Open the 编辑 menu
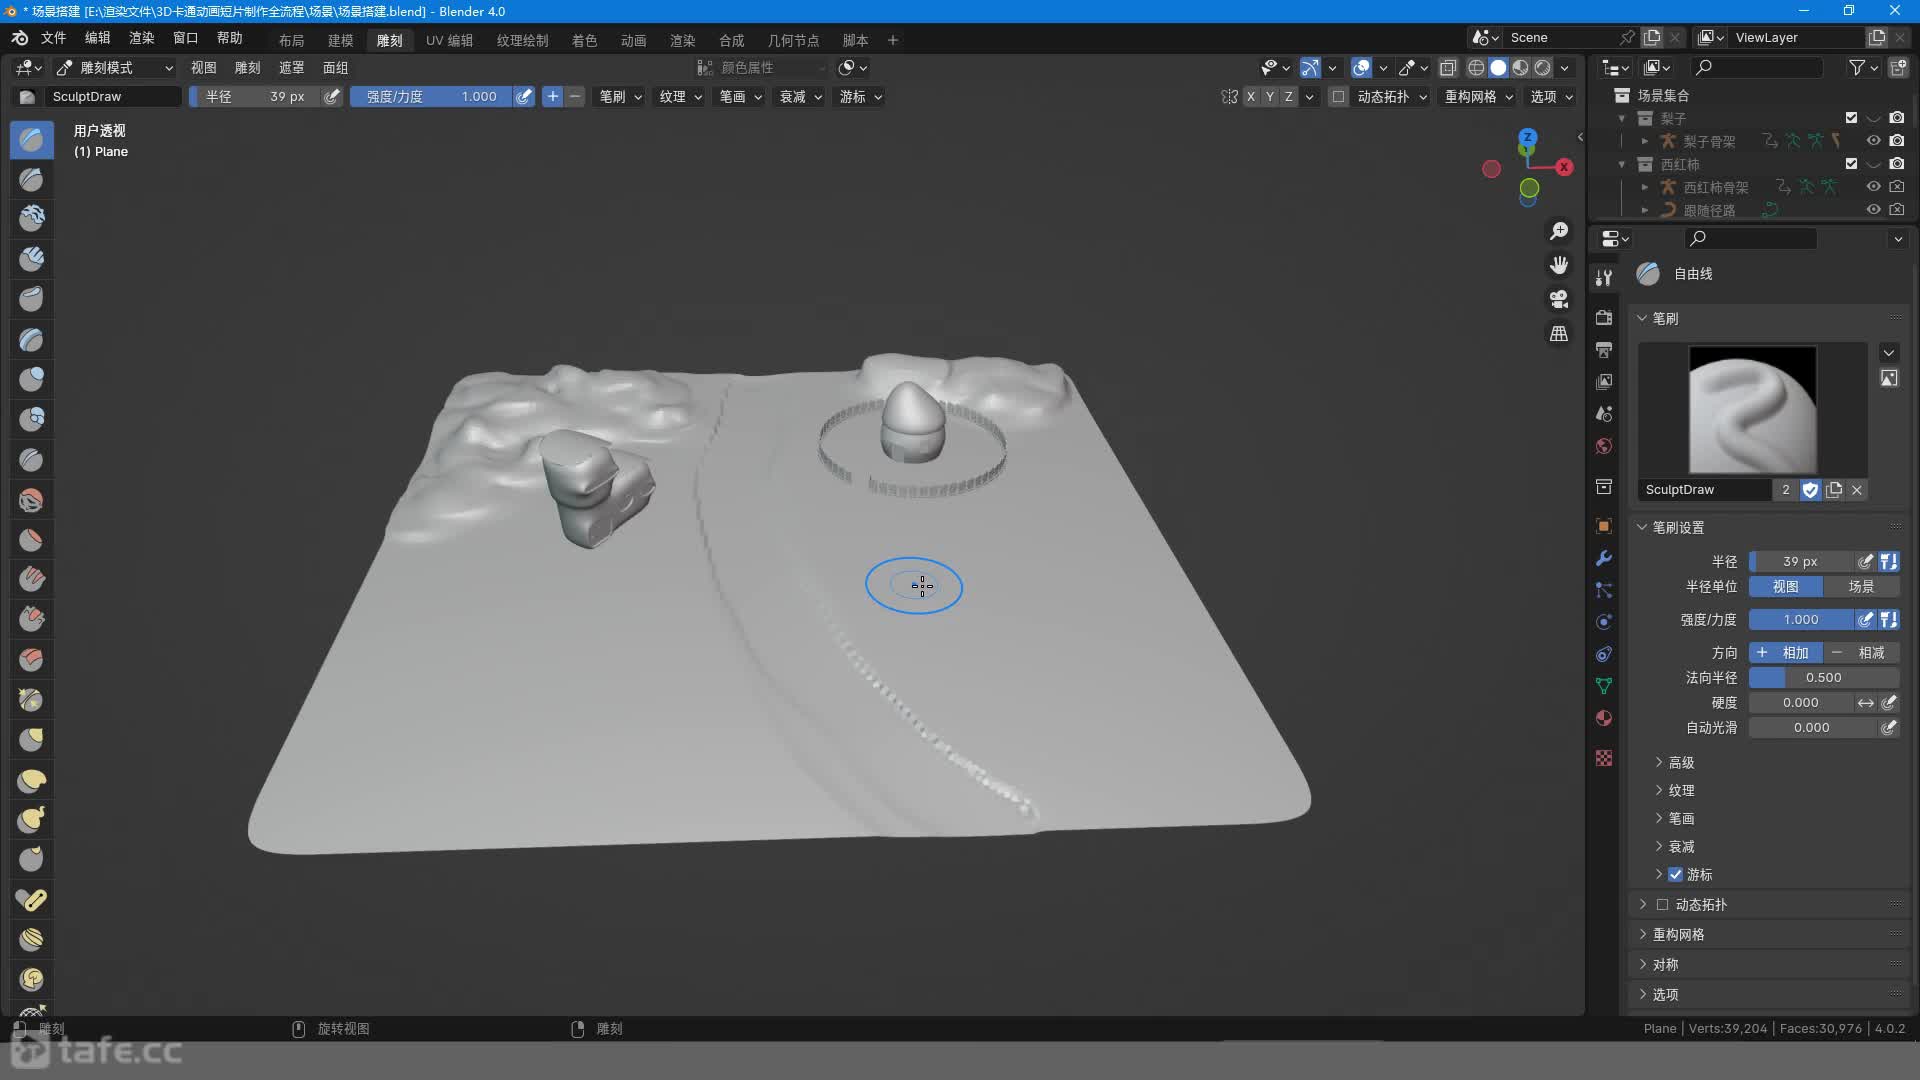This screenshot has width=1920, height=1080. (97, 38)
